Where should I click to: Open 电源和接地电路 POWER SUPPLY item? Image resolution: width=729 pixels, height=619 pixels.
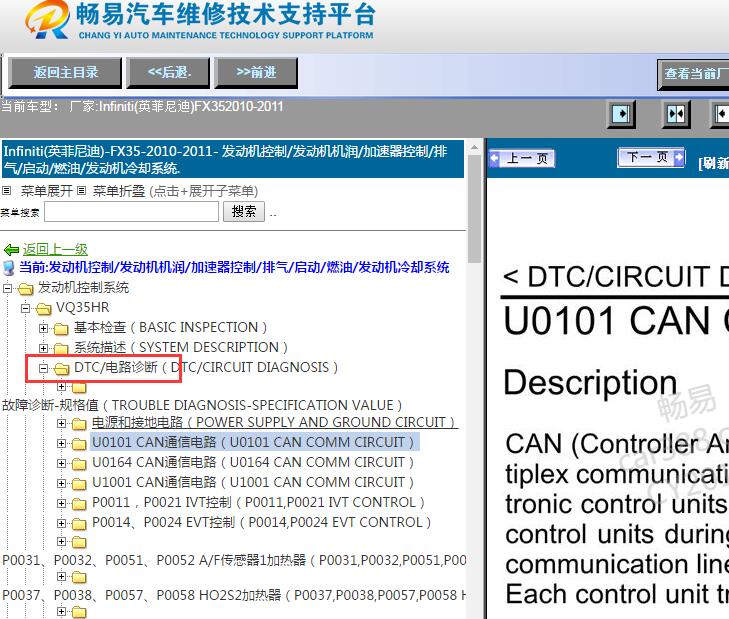(x=274, y=422)
